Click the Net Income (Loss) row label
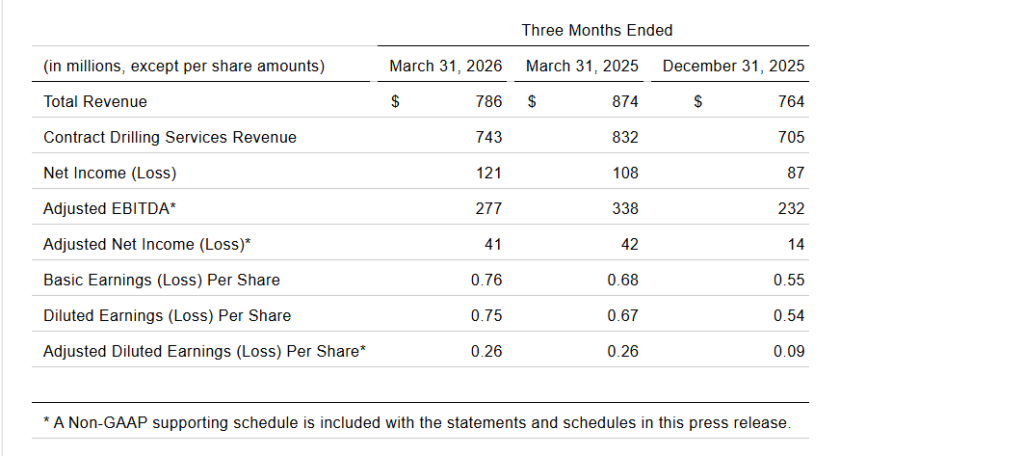 [110, 173]
